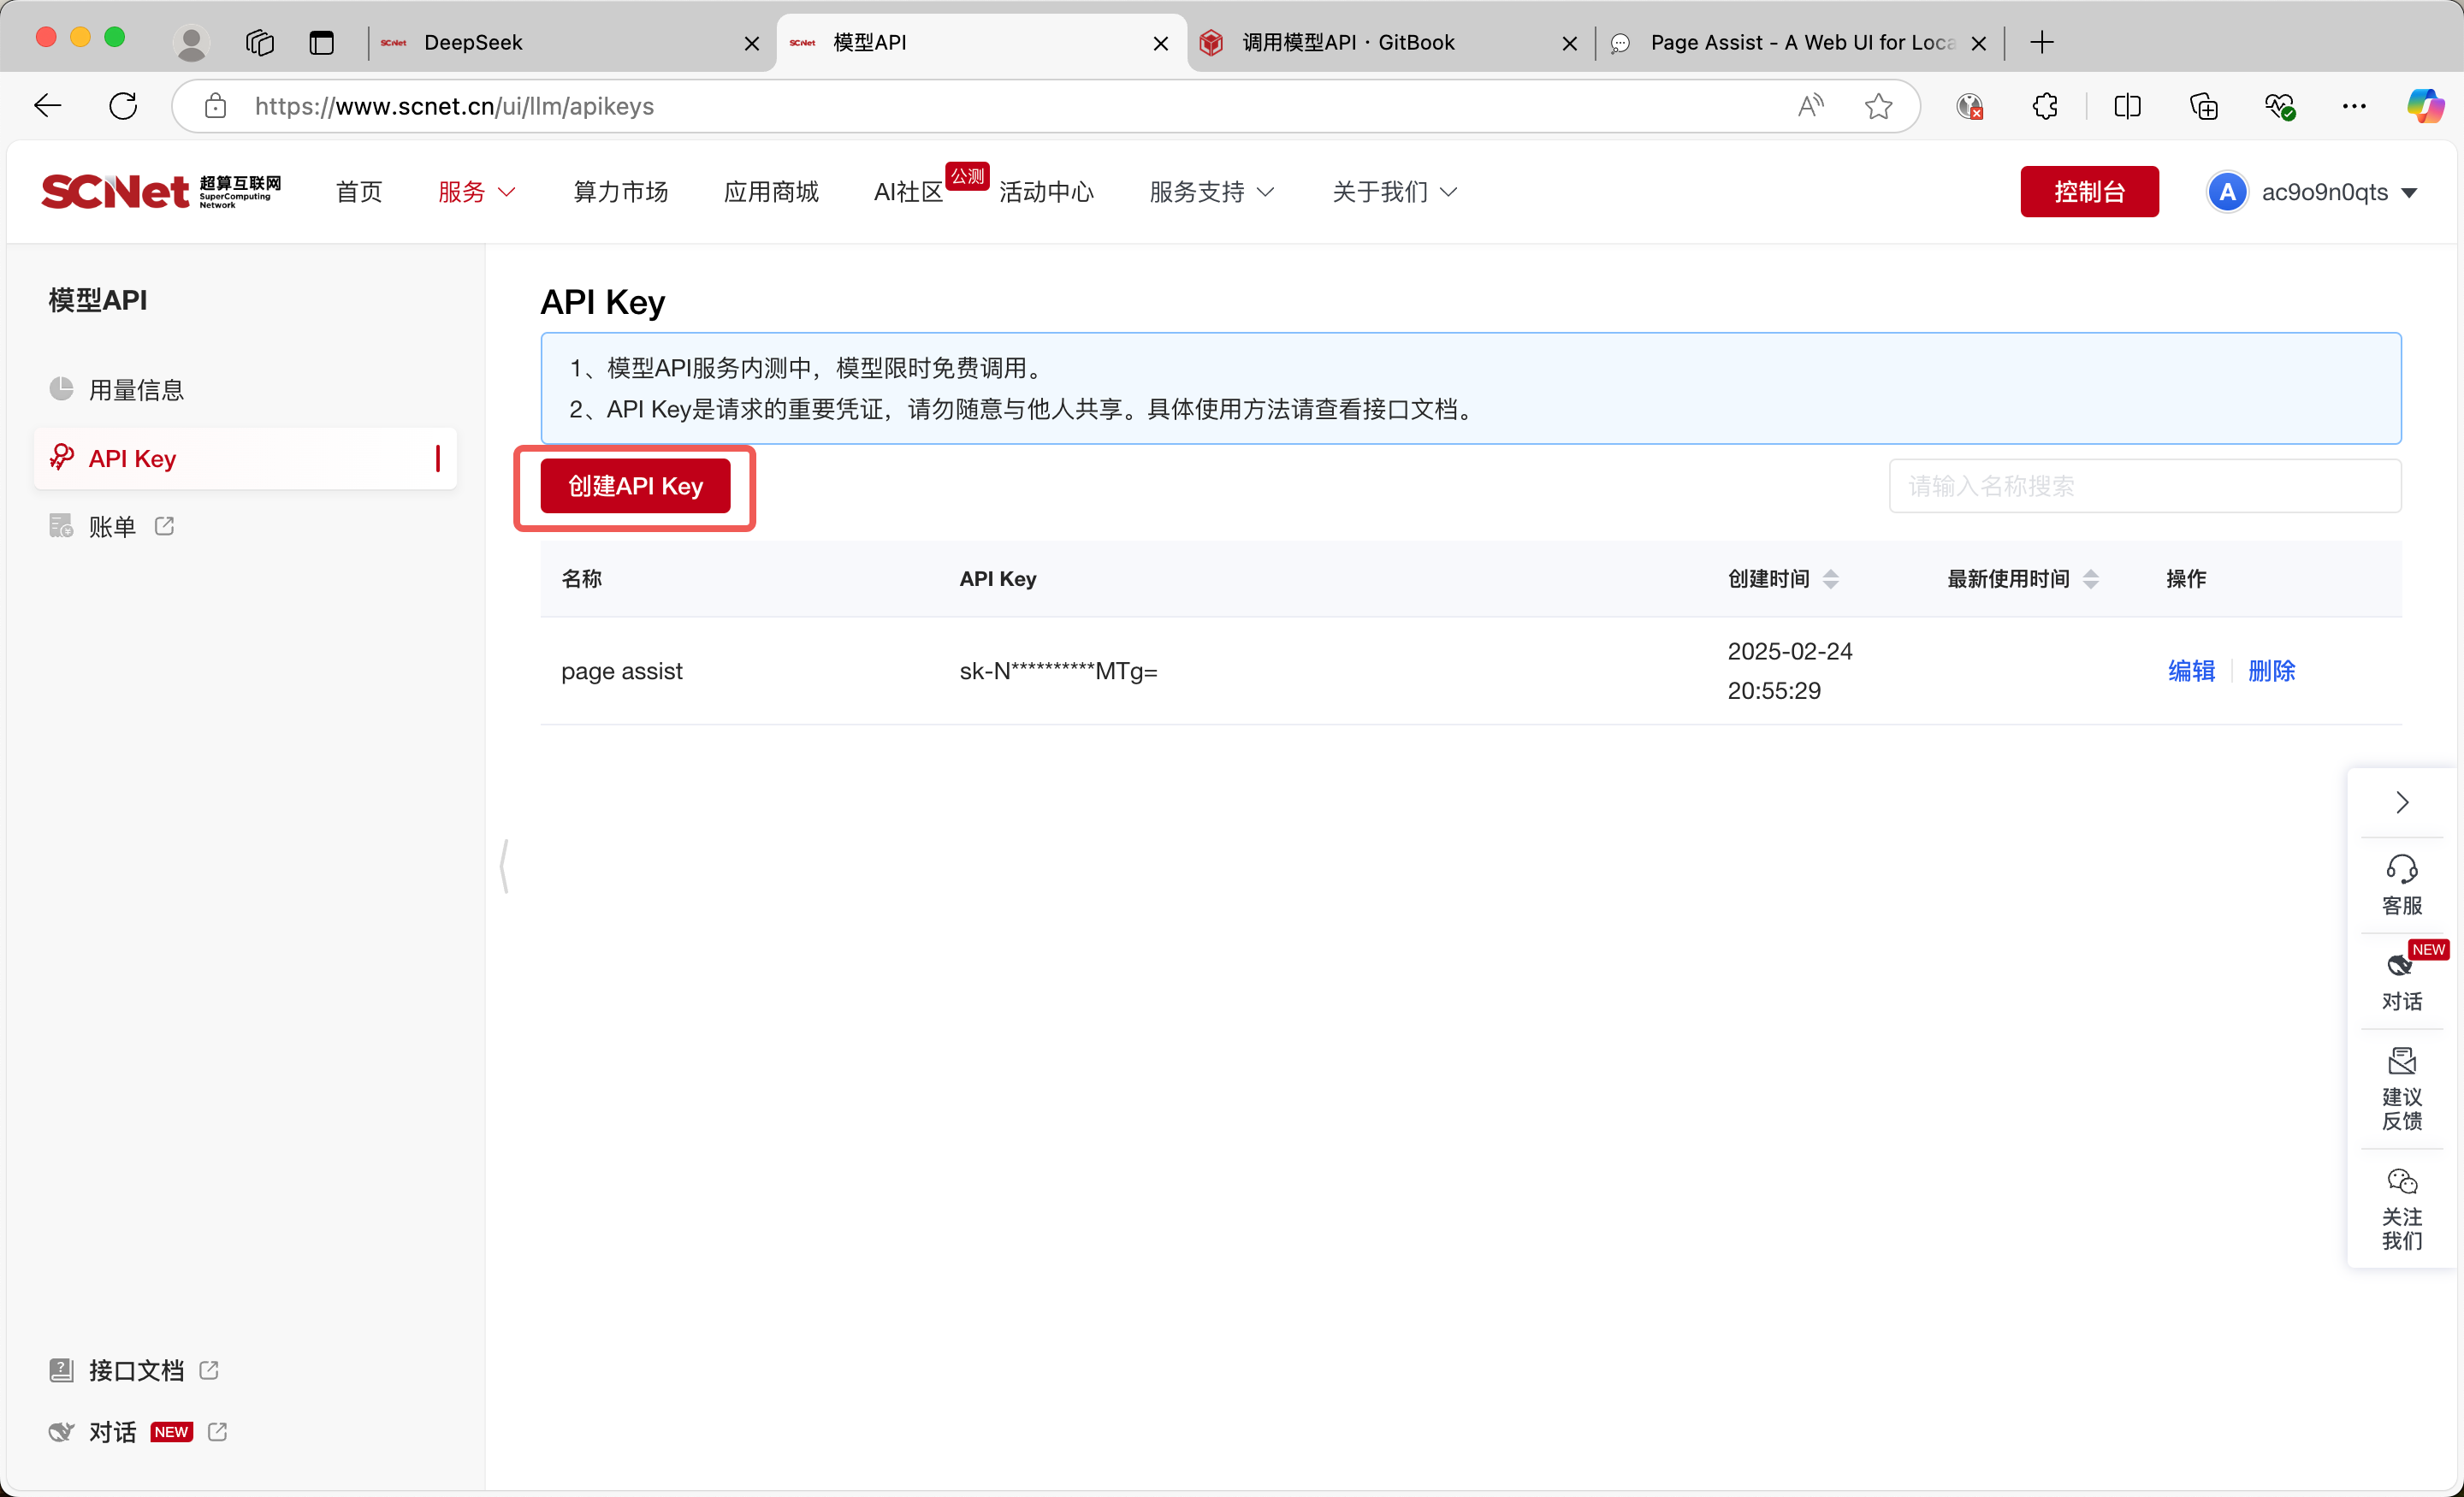Open 算力市场 in navigation

coord(621,192)
